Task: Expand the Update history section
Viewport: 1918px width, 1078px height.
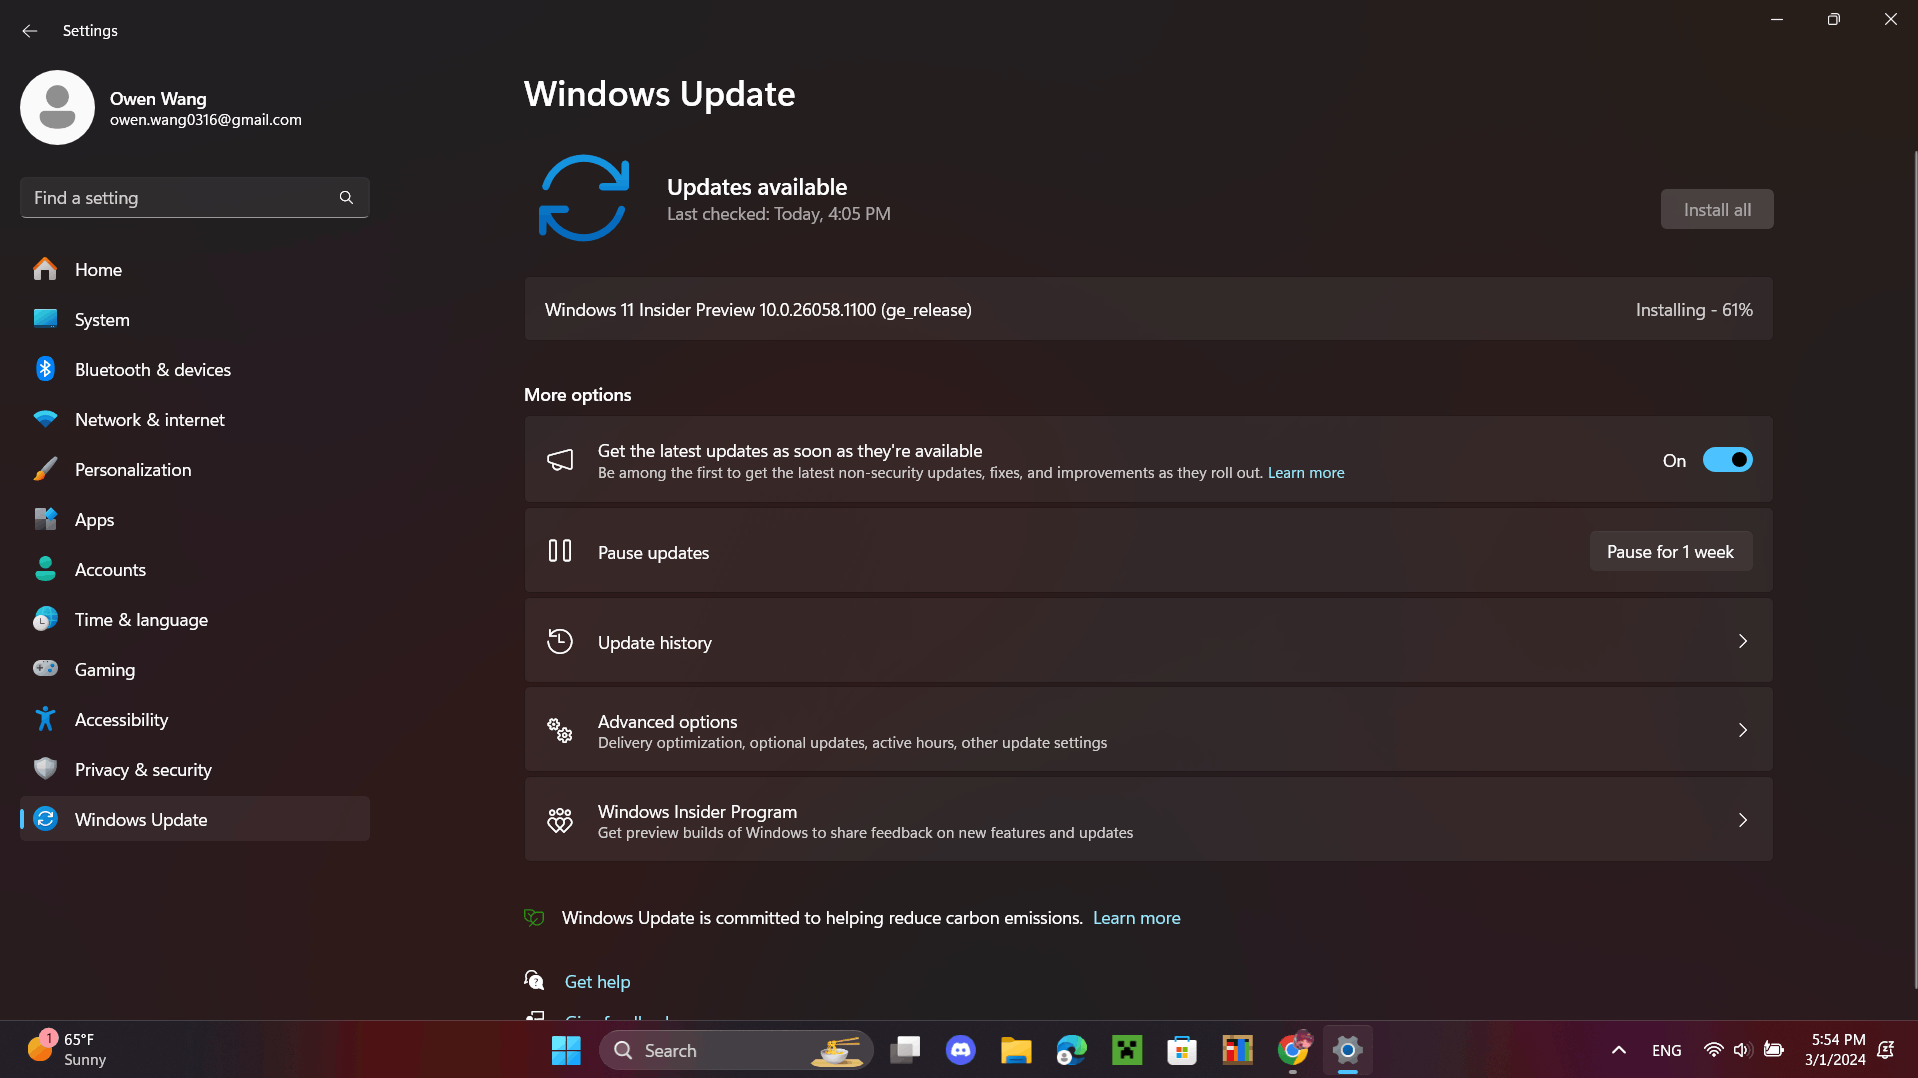Action: point(1147,641)
